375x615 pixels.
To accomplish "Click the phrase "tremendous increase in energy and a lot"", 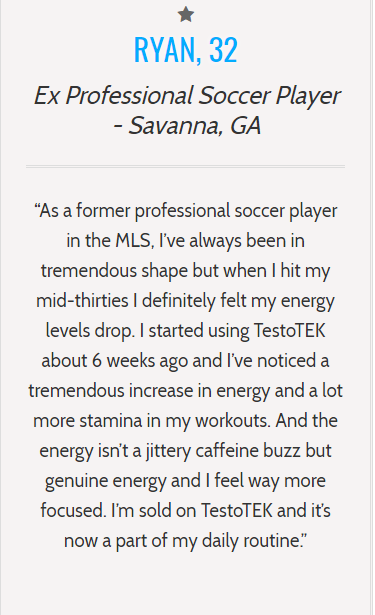I will tap(186, 391).
